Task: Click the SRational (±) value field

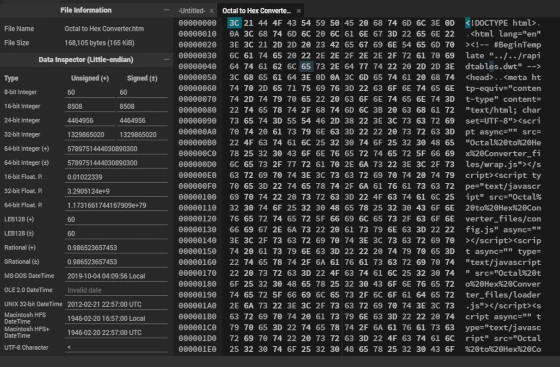Action: tap(116, 262)
